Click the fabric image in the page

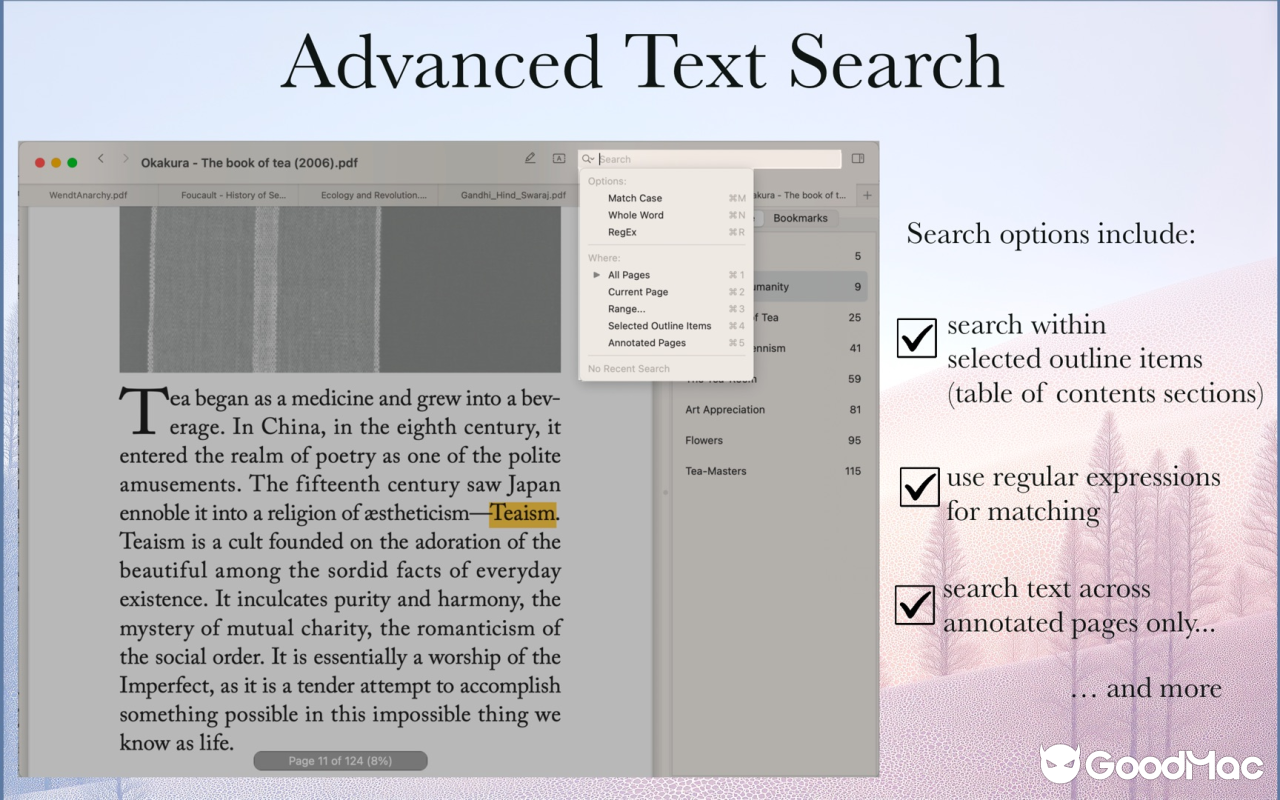tap(340, 289)
